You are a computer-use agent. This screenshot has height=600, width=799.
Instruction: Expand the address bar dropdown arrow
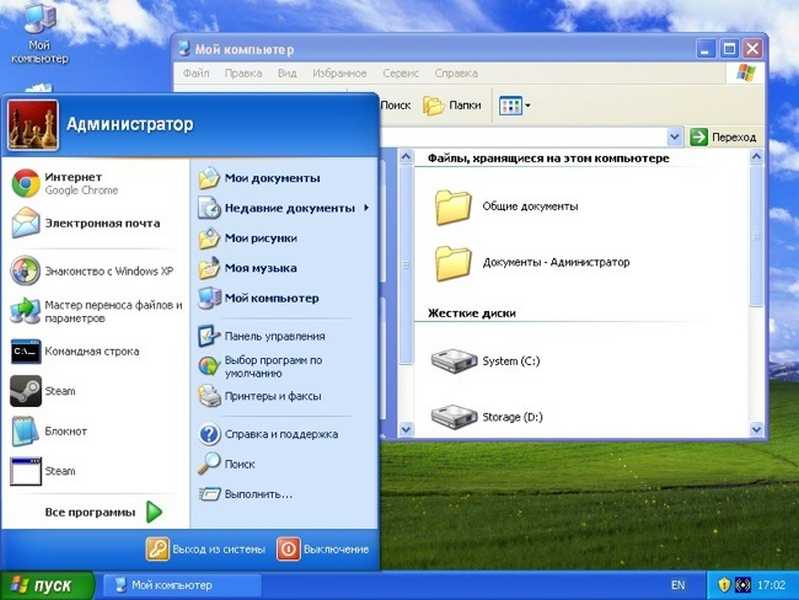(x=674, y=137)
